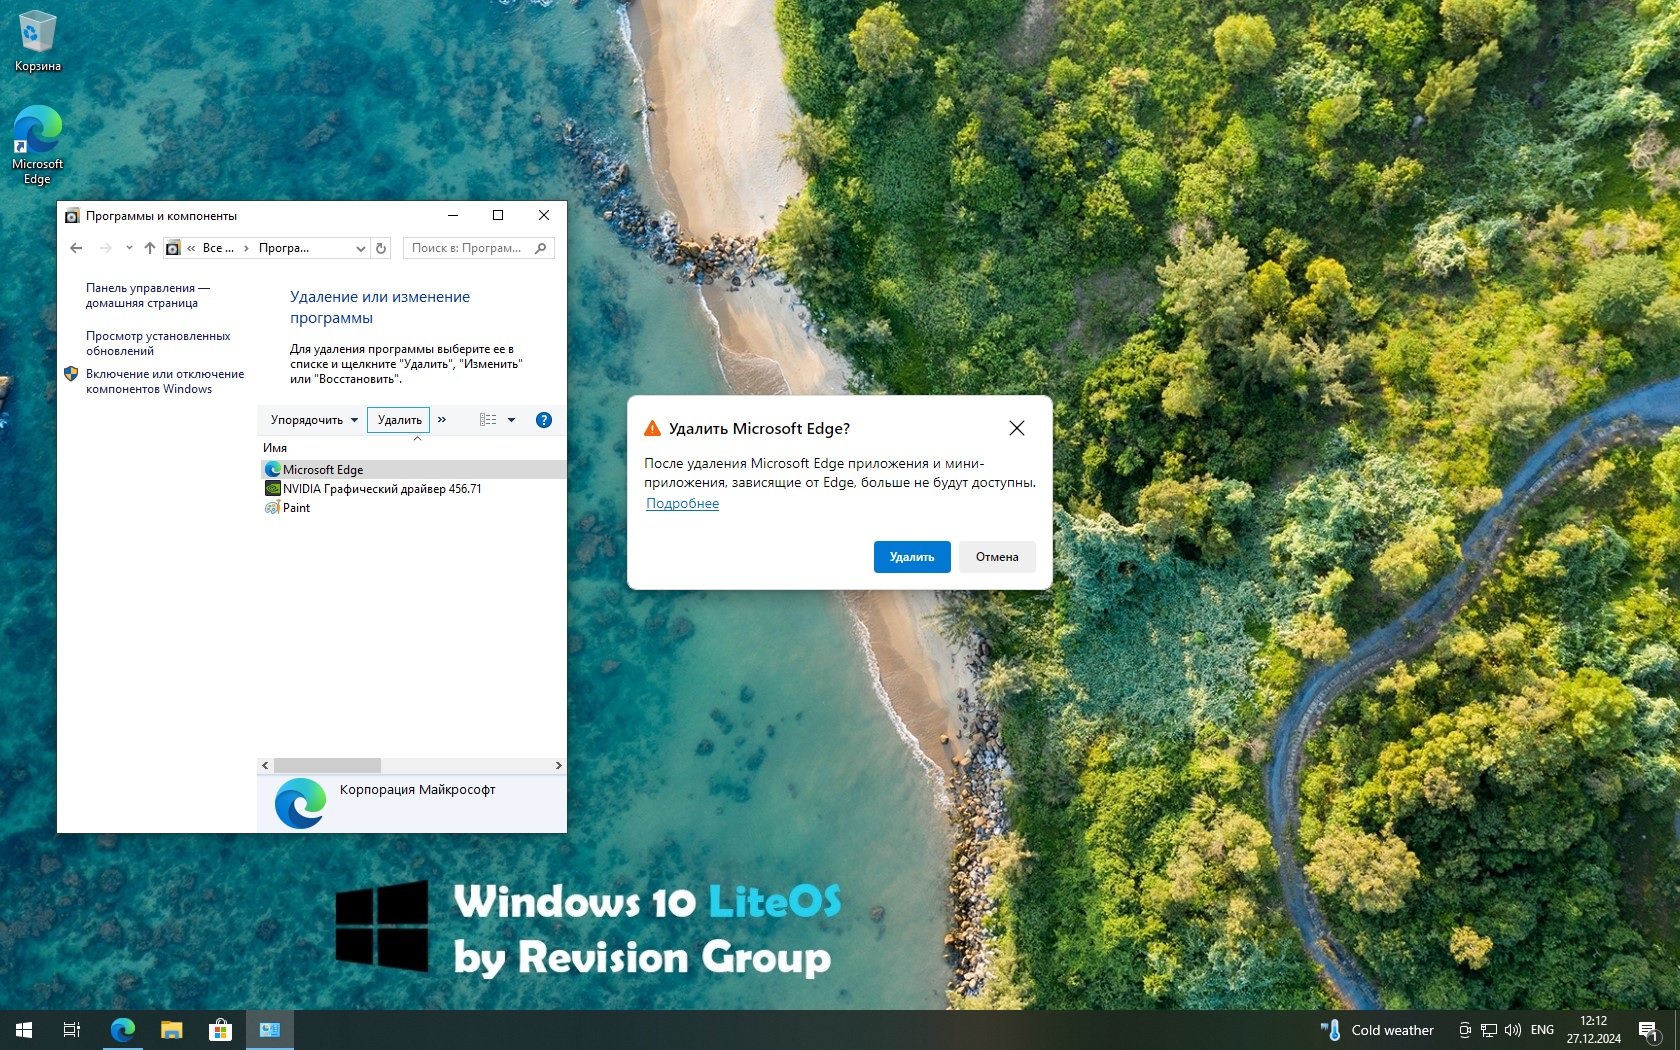Confirm with the blue Удалить button
This screenshot has width=1680, height=1050.
(911, 557)
